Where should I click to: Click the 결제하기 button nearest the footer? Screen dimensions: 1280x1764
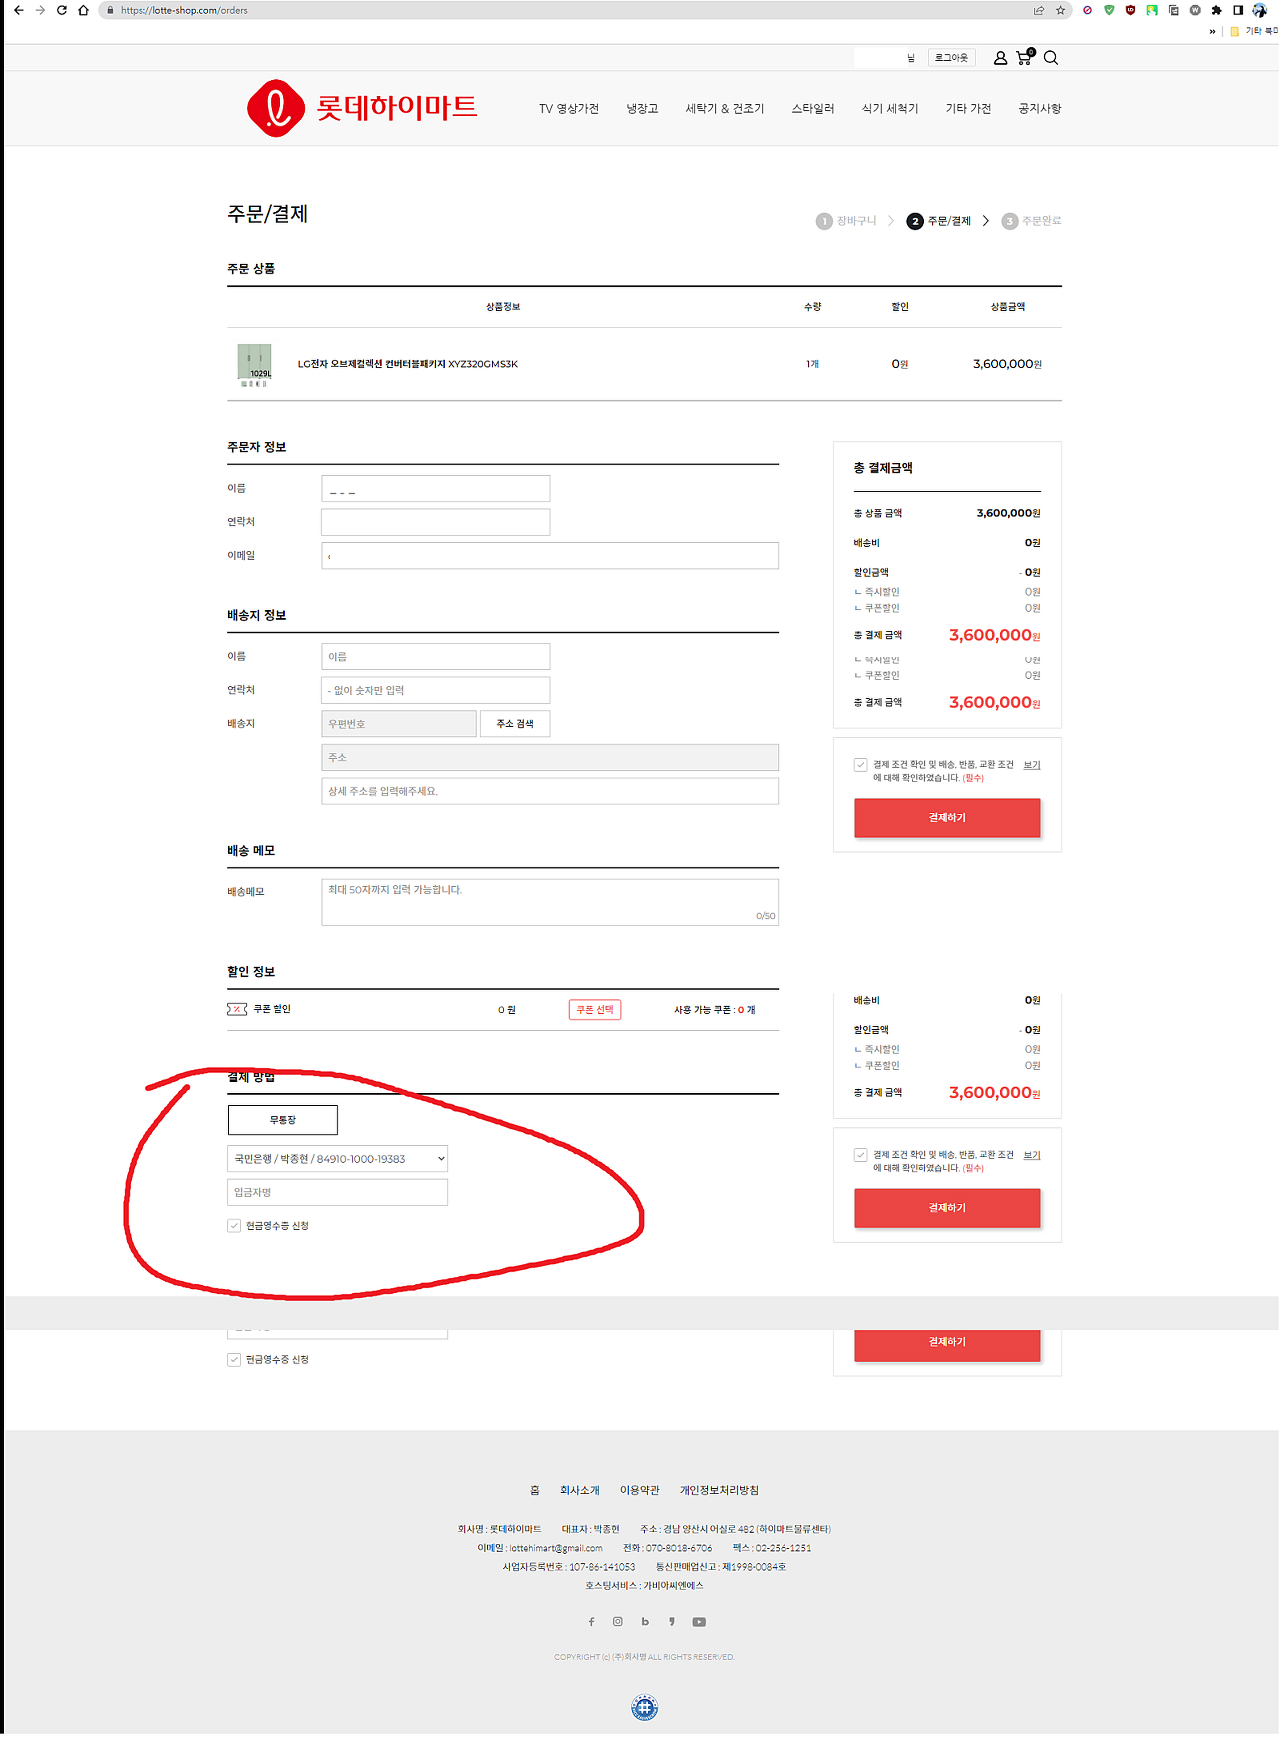pyautogui.click(x=947, y=1344)
